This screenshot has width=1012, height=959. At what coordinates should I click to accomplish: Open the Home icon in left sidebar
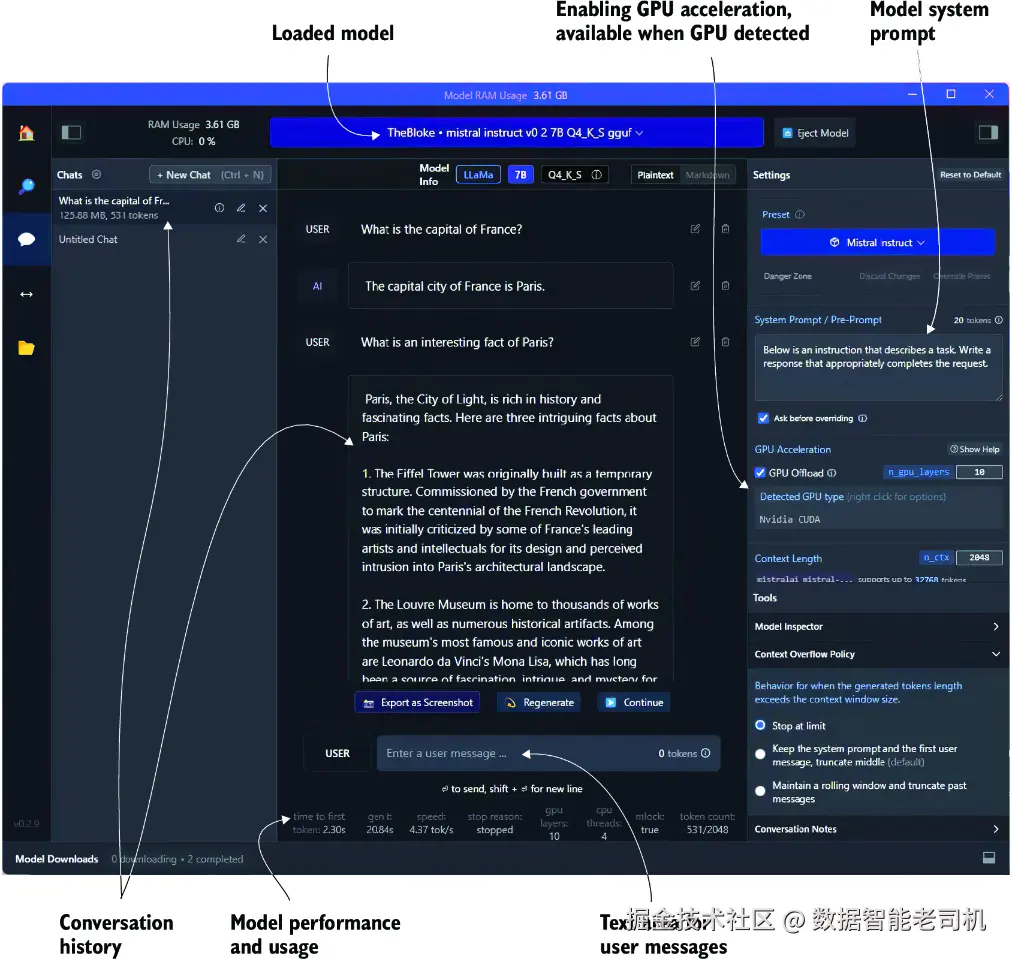(x=26, y=133)
